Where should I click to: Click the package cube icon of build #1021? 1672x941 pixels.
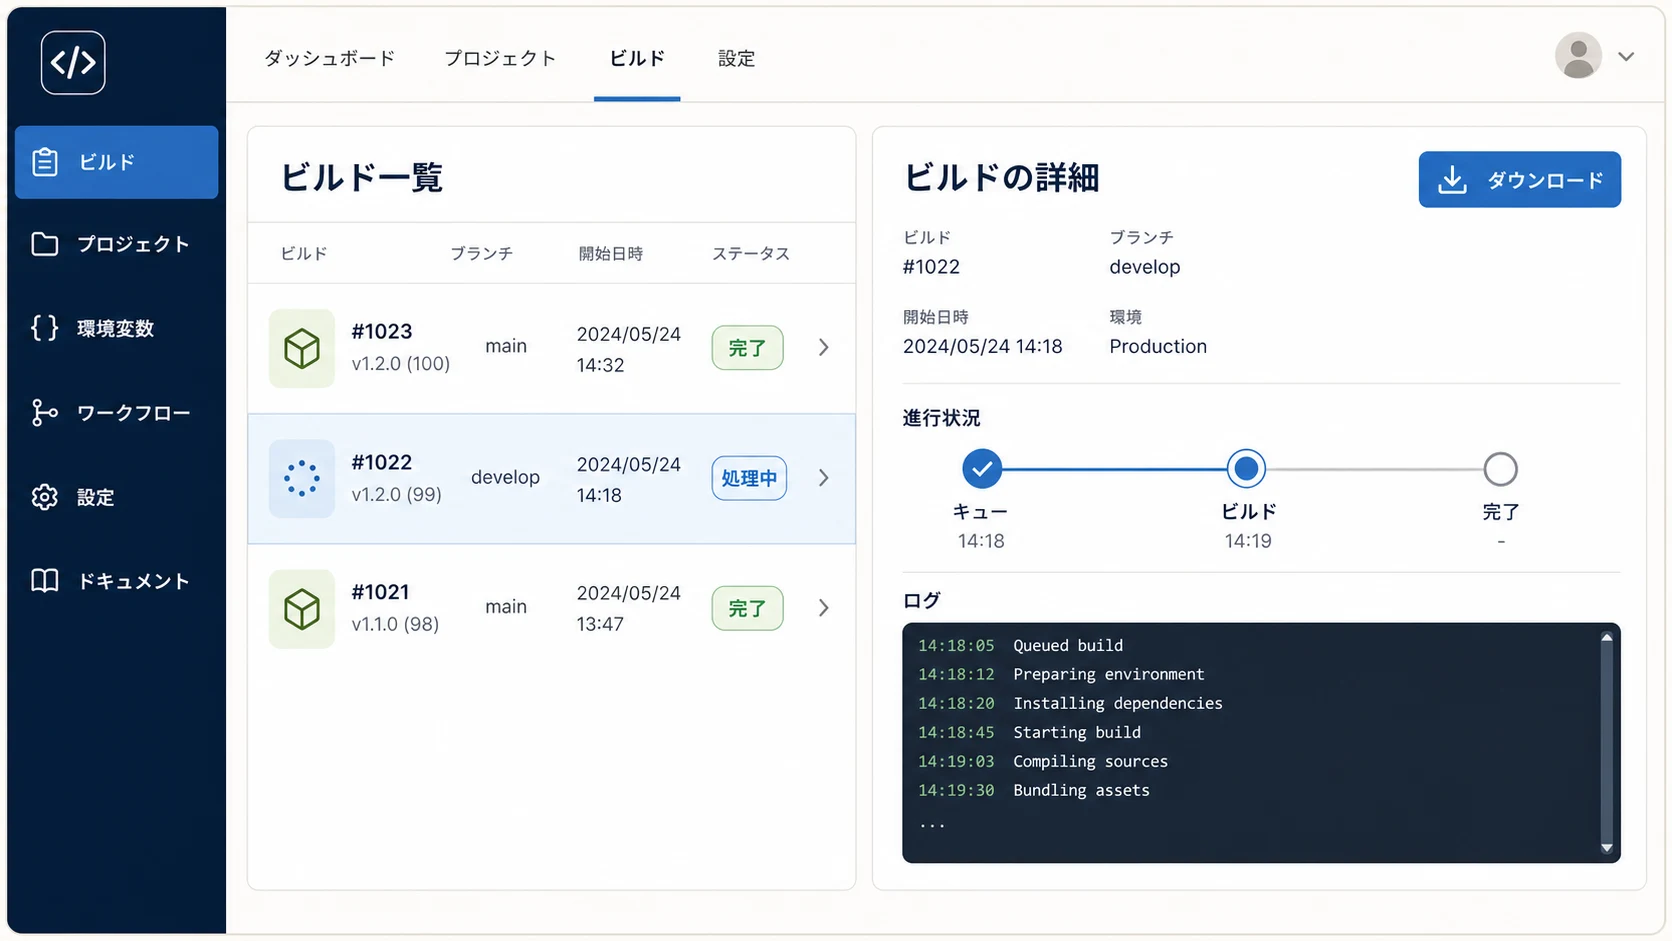(302, 609)
